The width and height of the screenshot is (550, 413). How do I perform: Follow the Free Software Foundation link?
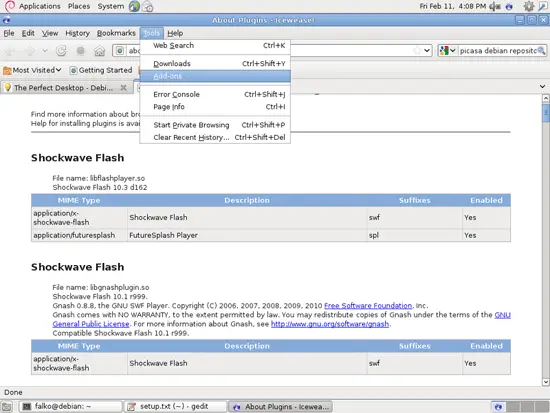[x=368, y=306]
